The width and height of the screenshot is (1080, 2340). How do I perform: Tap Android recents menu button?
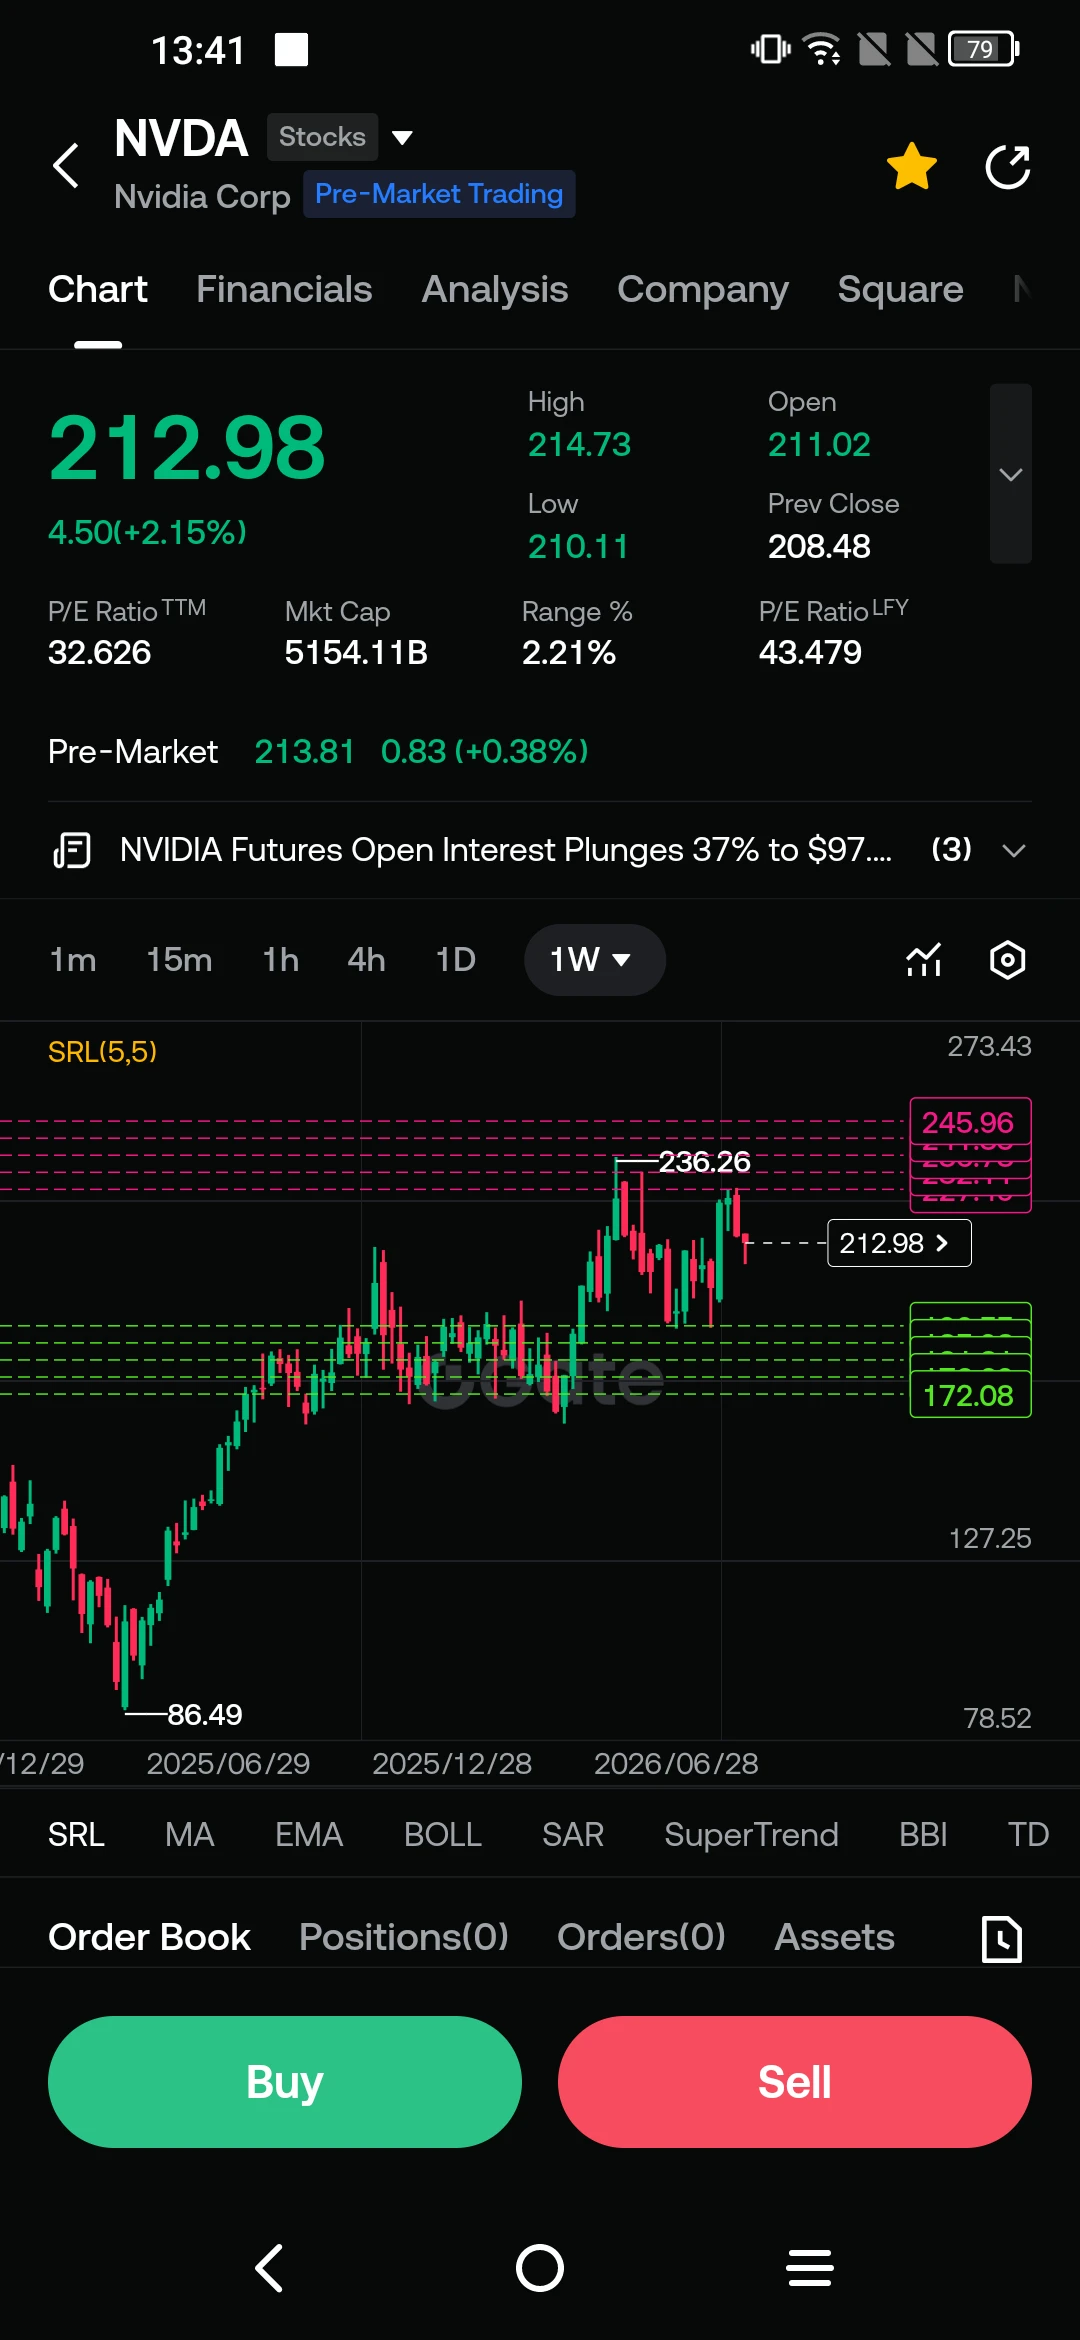[810, 2268]
